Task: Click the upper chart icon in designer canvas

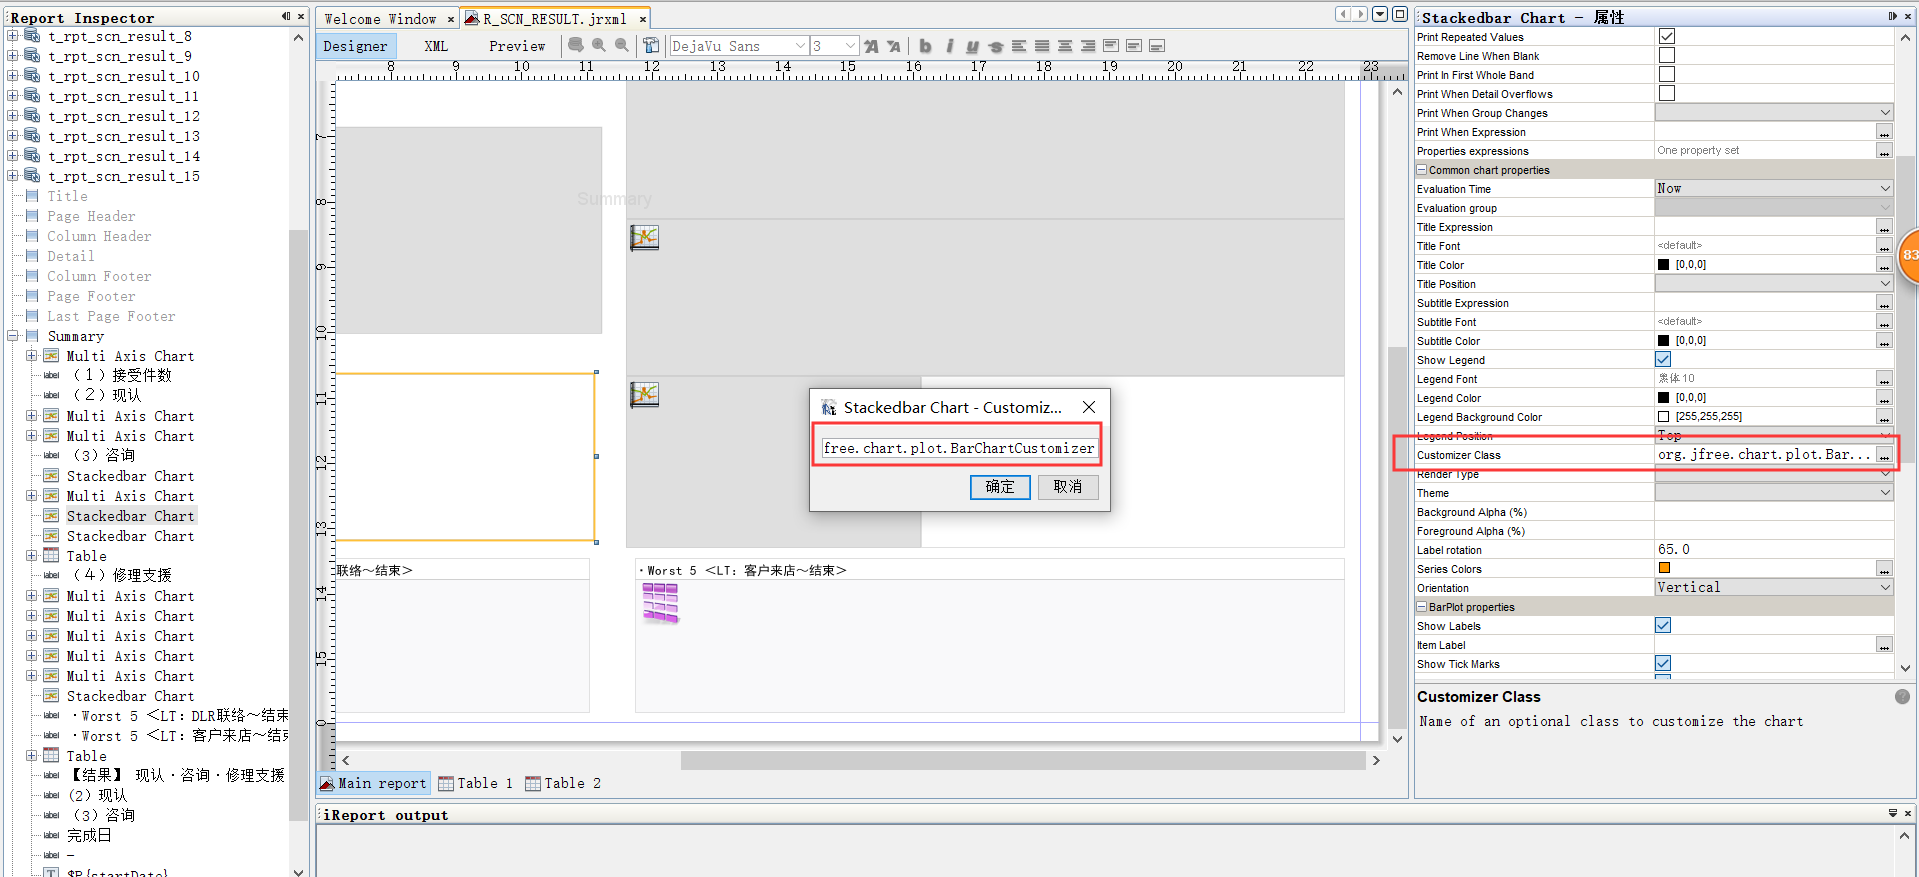Action: coord(644,237)
